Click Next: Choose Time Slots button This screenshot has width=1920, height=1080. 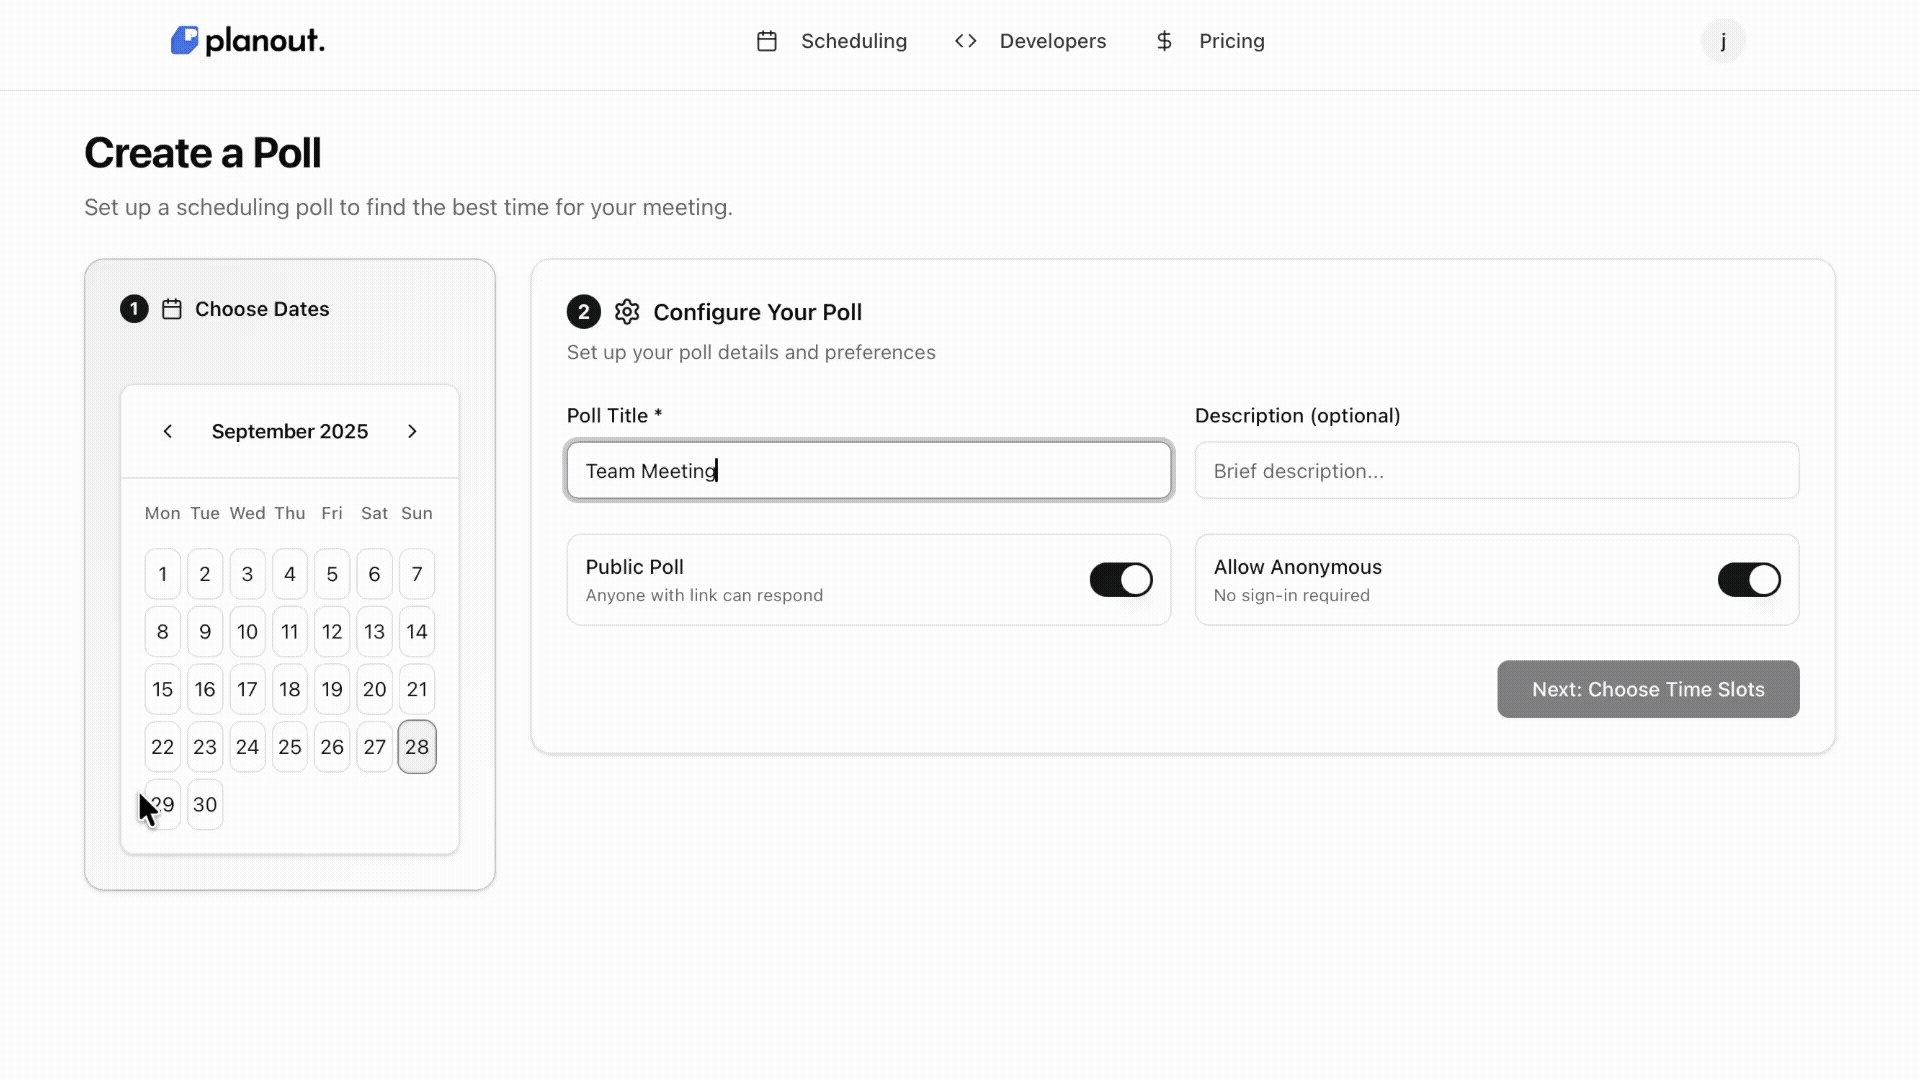pyautogui.click(x=1646, y=689)
